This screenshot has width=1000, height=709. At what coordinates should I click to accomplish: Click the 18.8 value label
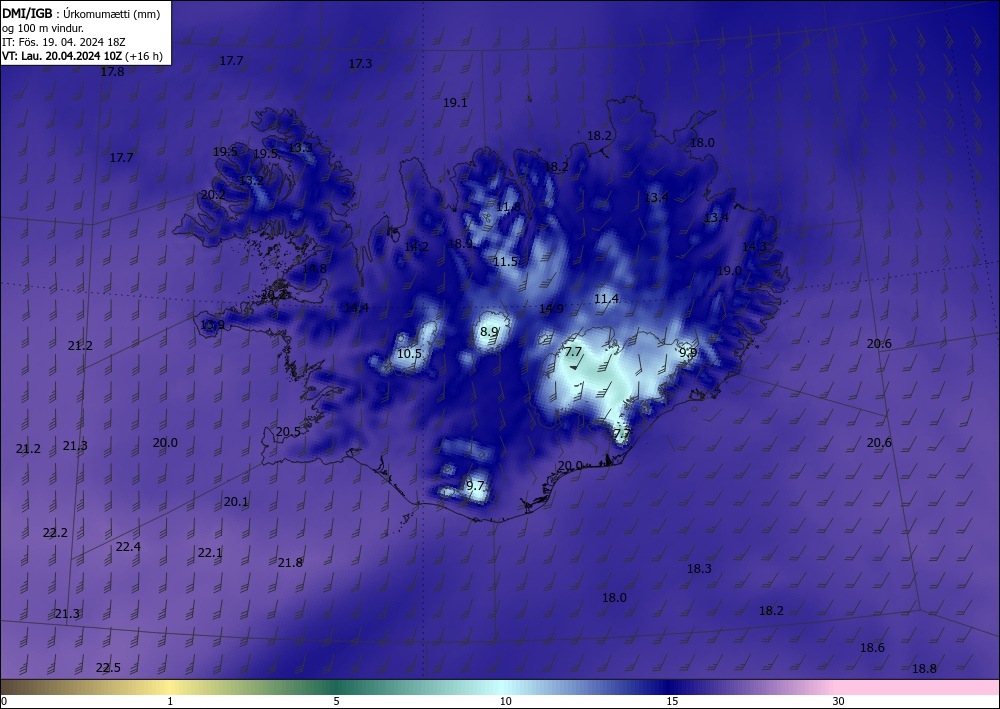tap(924, 669)
